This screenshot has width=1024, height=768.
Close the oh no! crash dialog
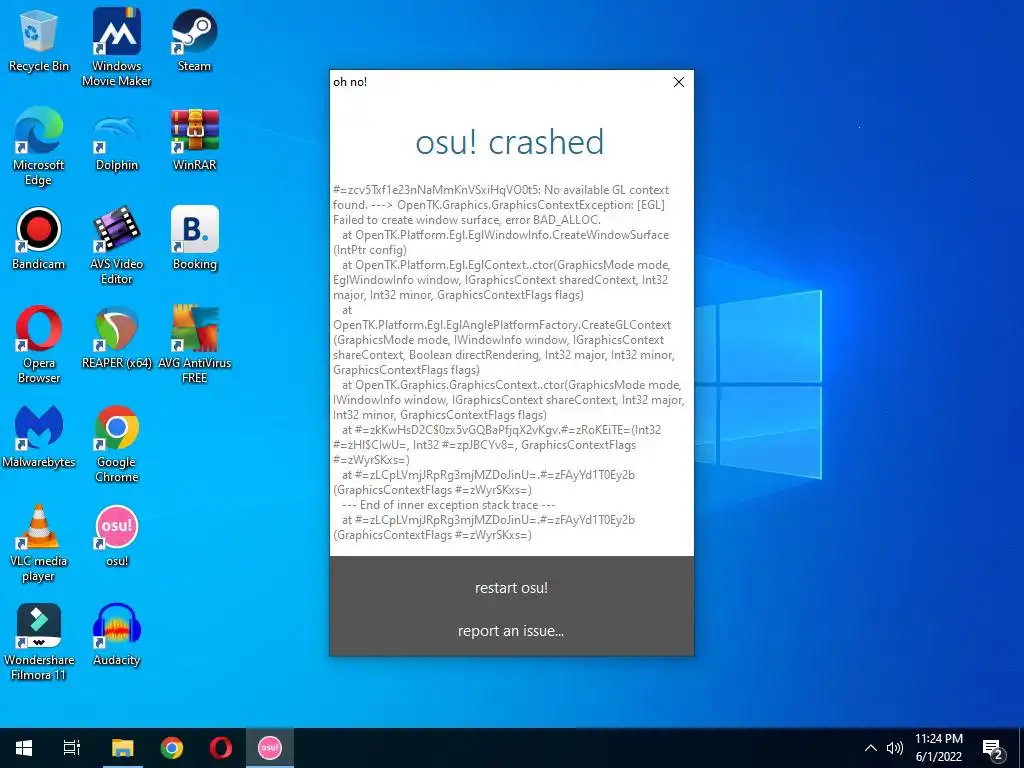point(679,82)
